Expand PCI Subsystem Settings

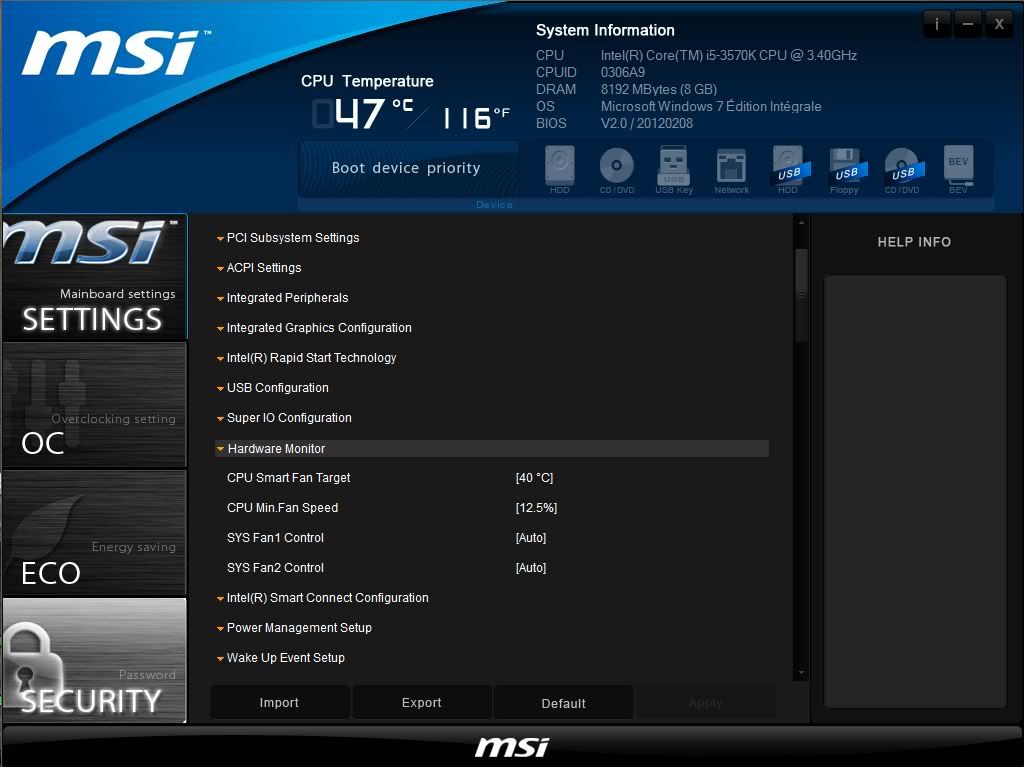click(x=292, y=238)
